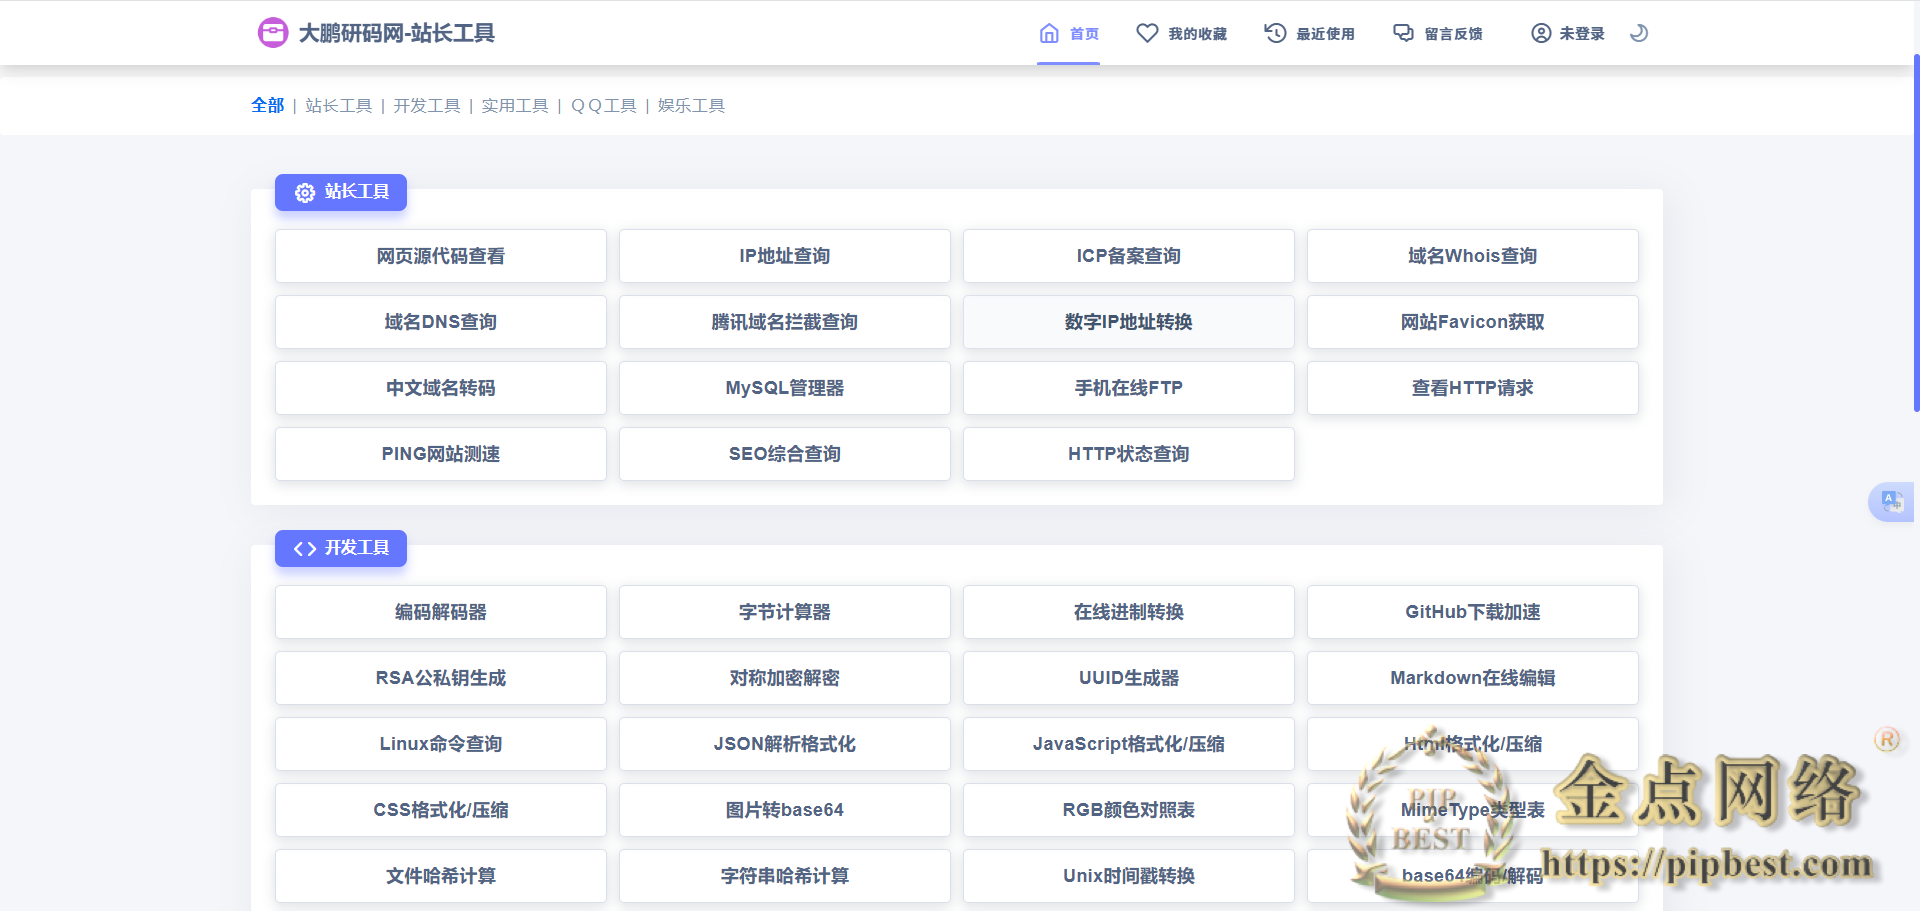
Task: Open 最近使用 recent history
Action: 1310,33
